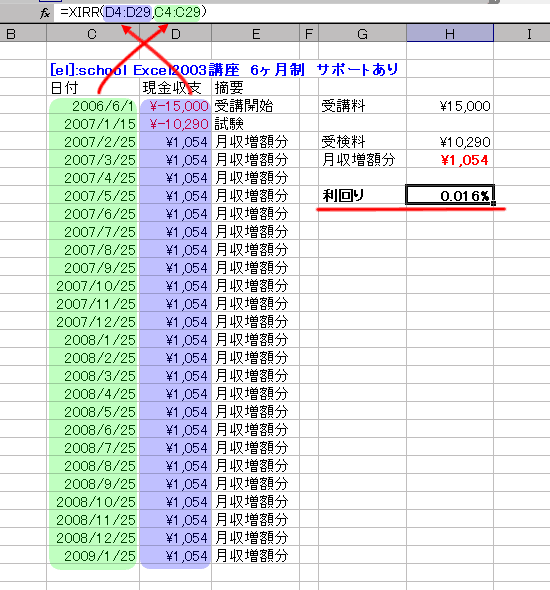Select date cell 2007/10/25
The image size is (550, 590).
[x=93, y=286]
